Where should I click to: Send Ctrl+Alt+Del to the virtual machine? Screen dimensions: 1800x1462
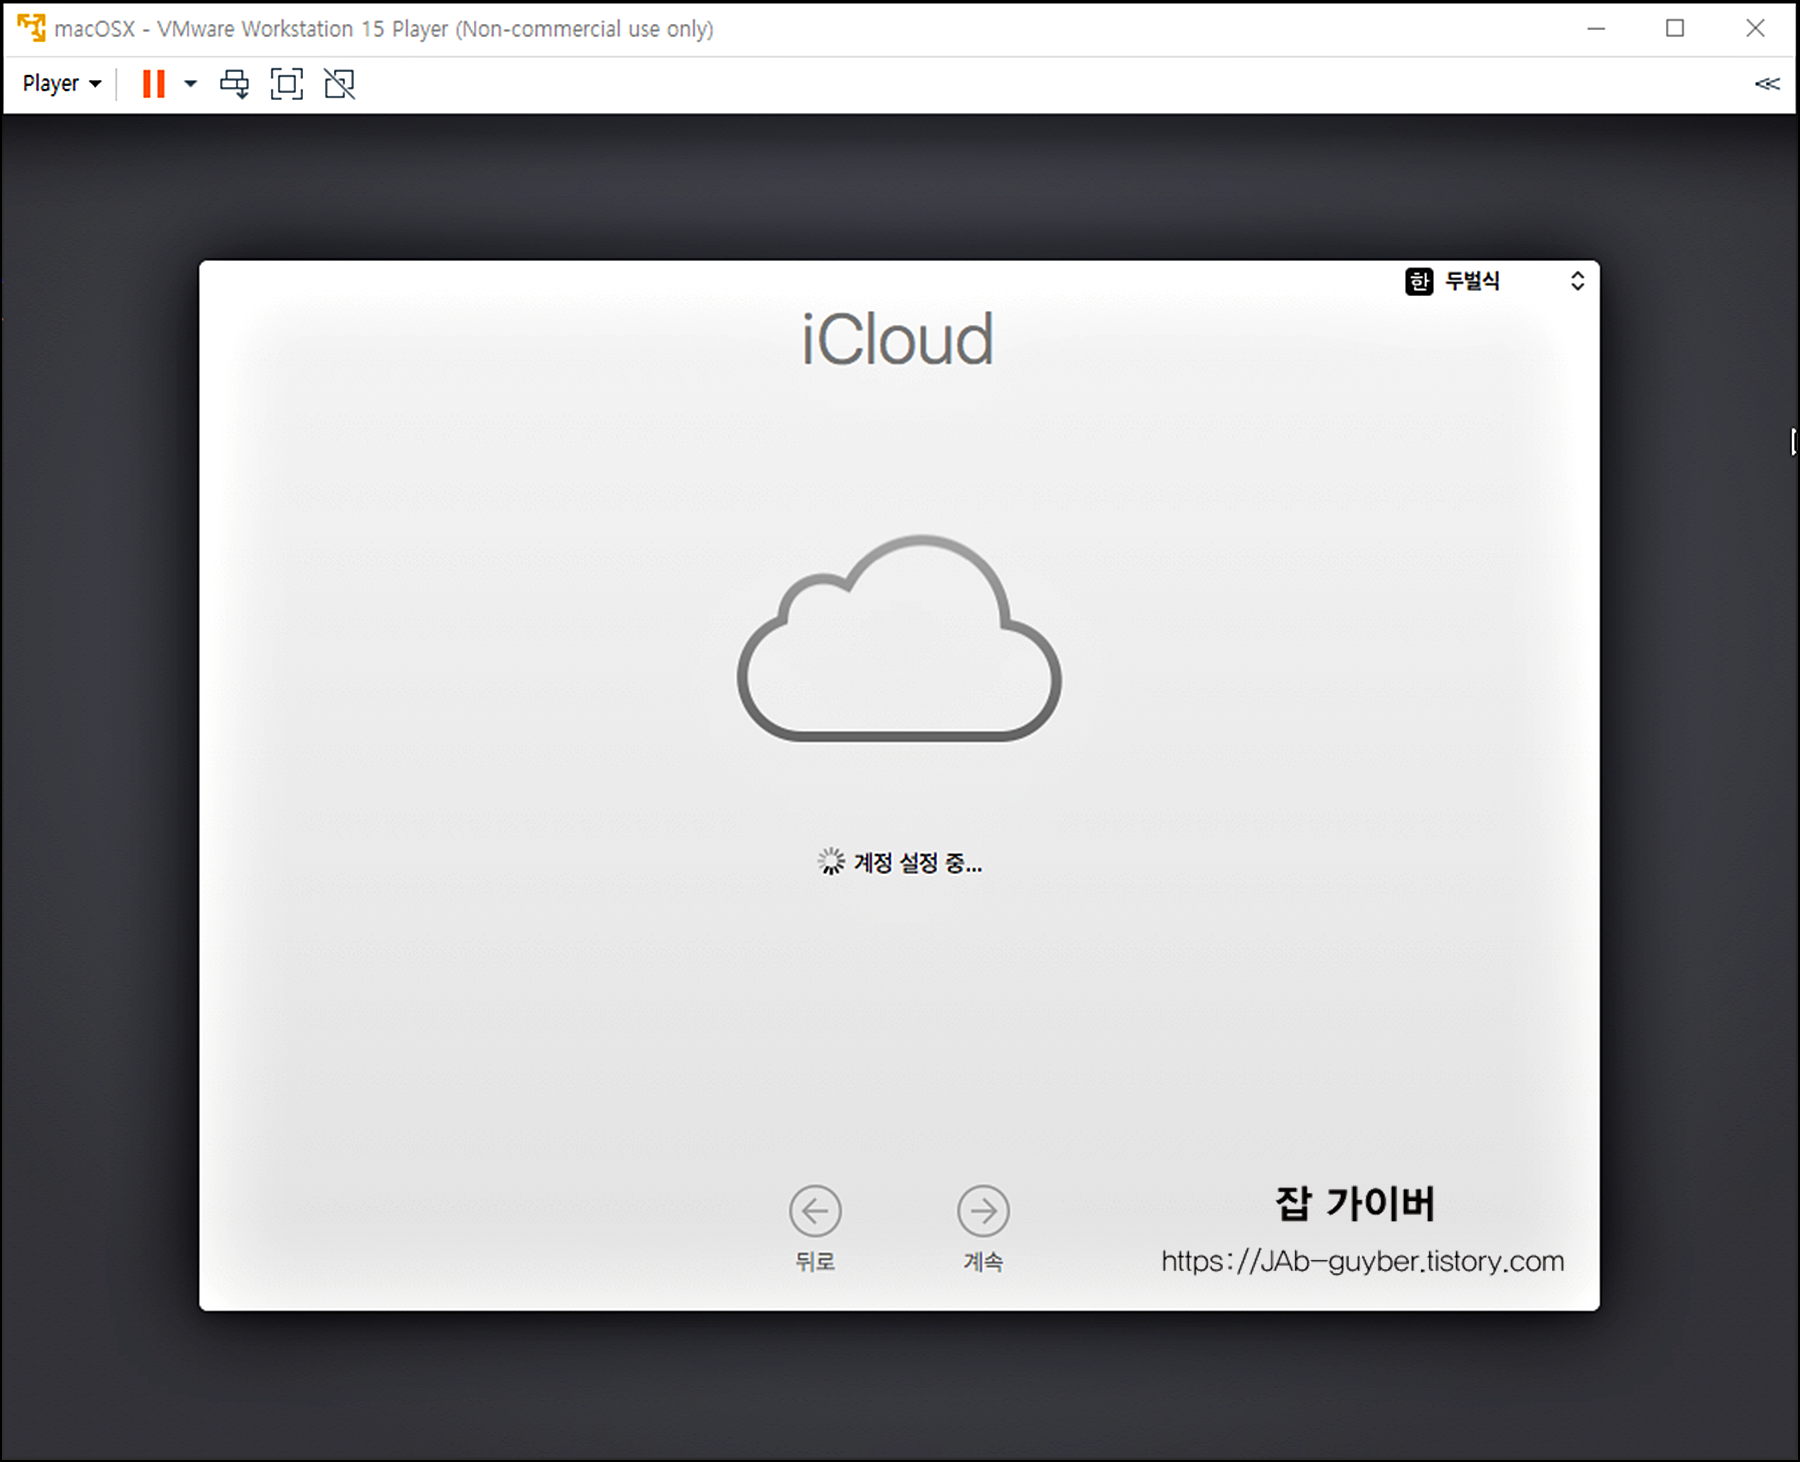(x=235, y=84)
